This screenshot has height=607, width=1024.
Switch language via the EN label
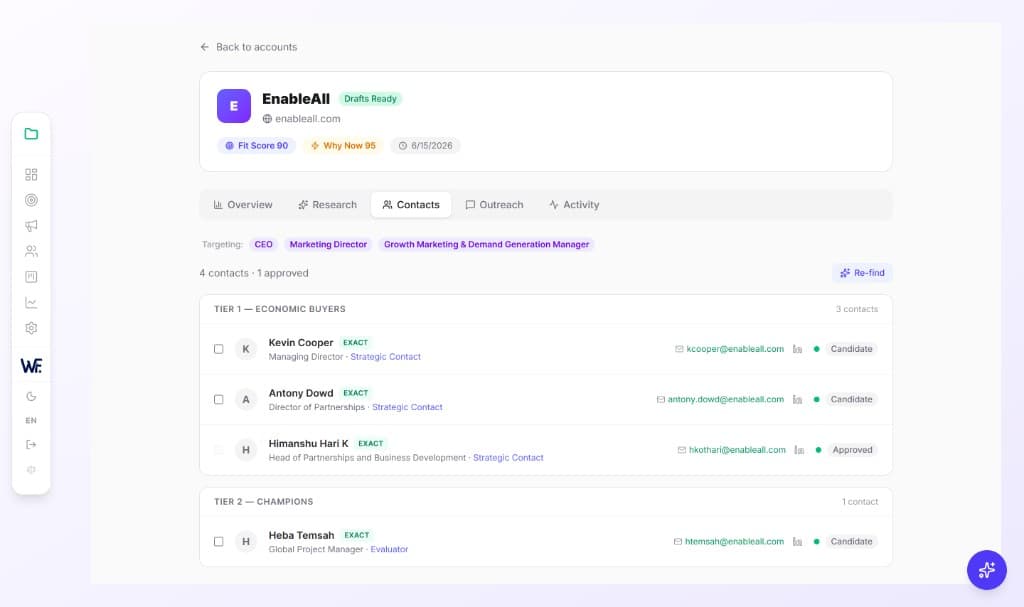[x=31, y=421]
